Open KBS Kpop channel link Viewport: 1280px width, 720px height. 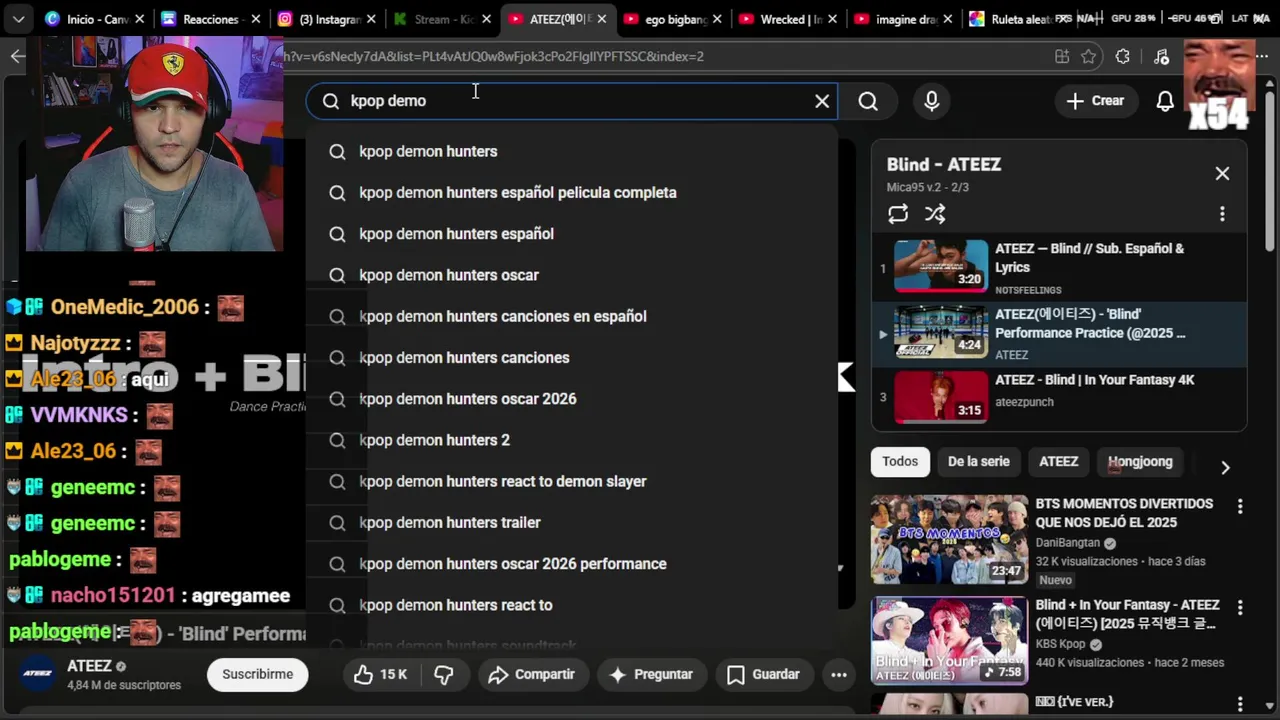coord(1060,644)
